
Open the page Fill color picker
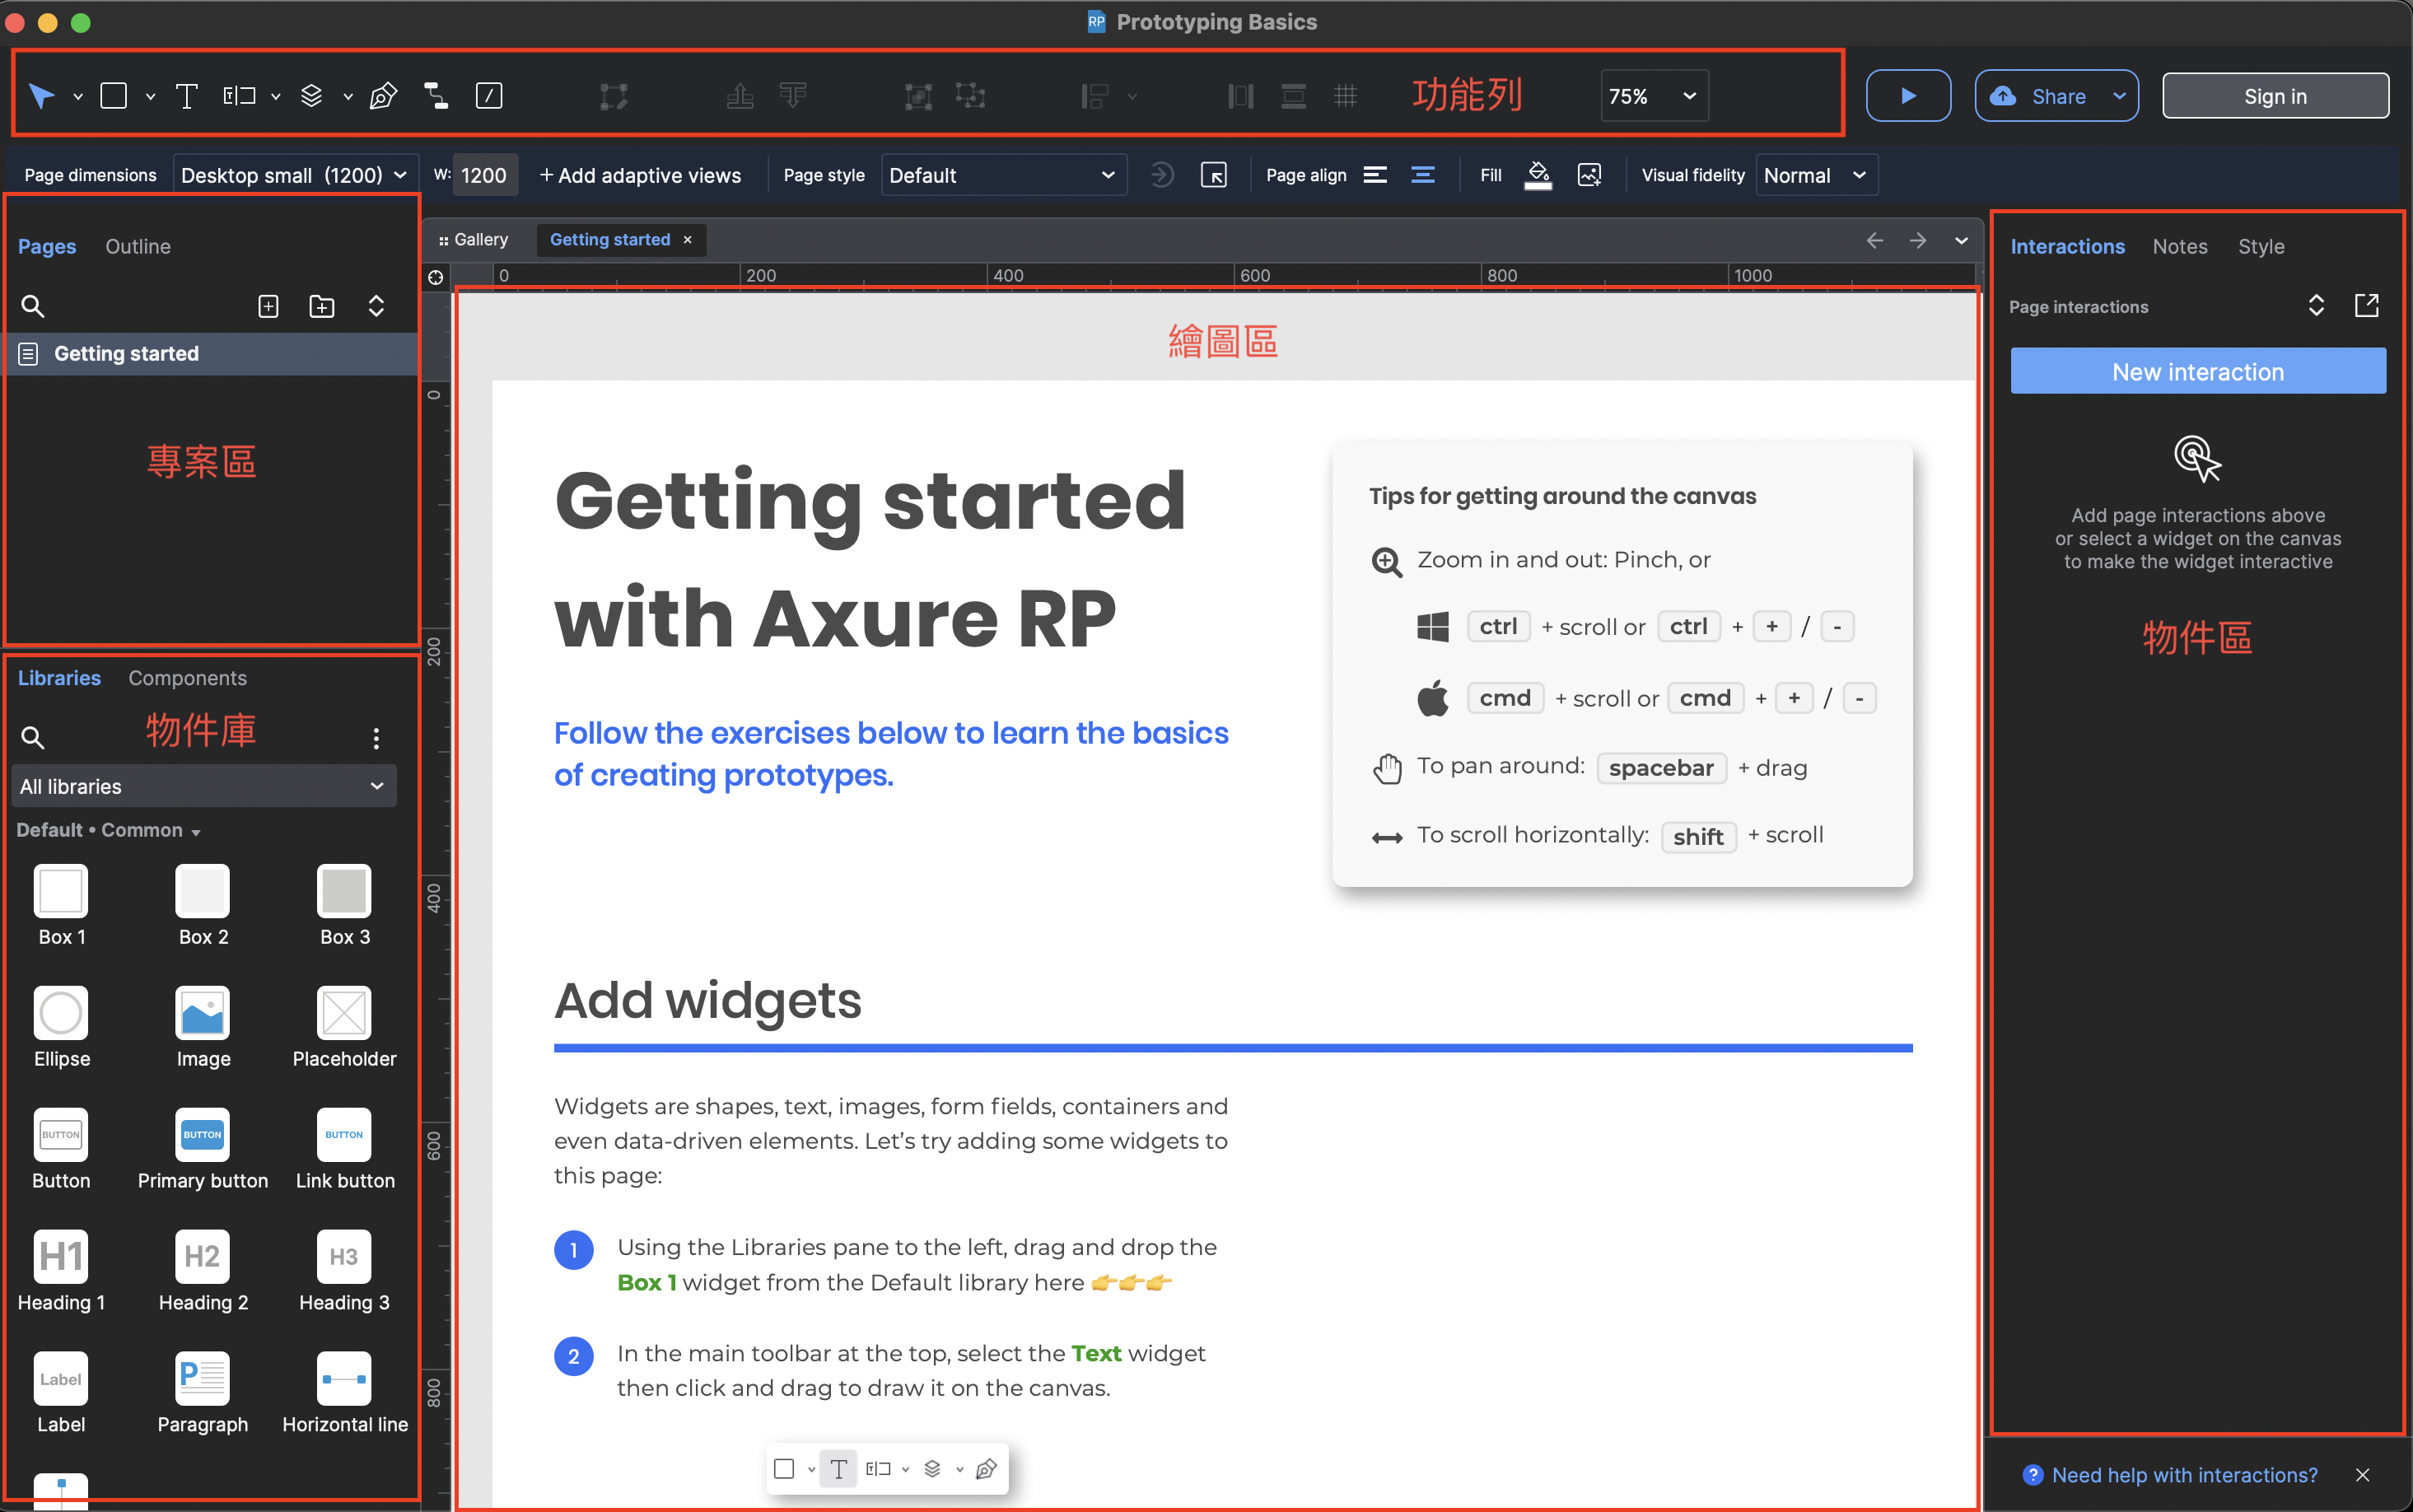tap(1538, 175)
